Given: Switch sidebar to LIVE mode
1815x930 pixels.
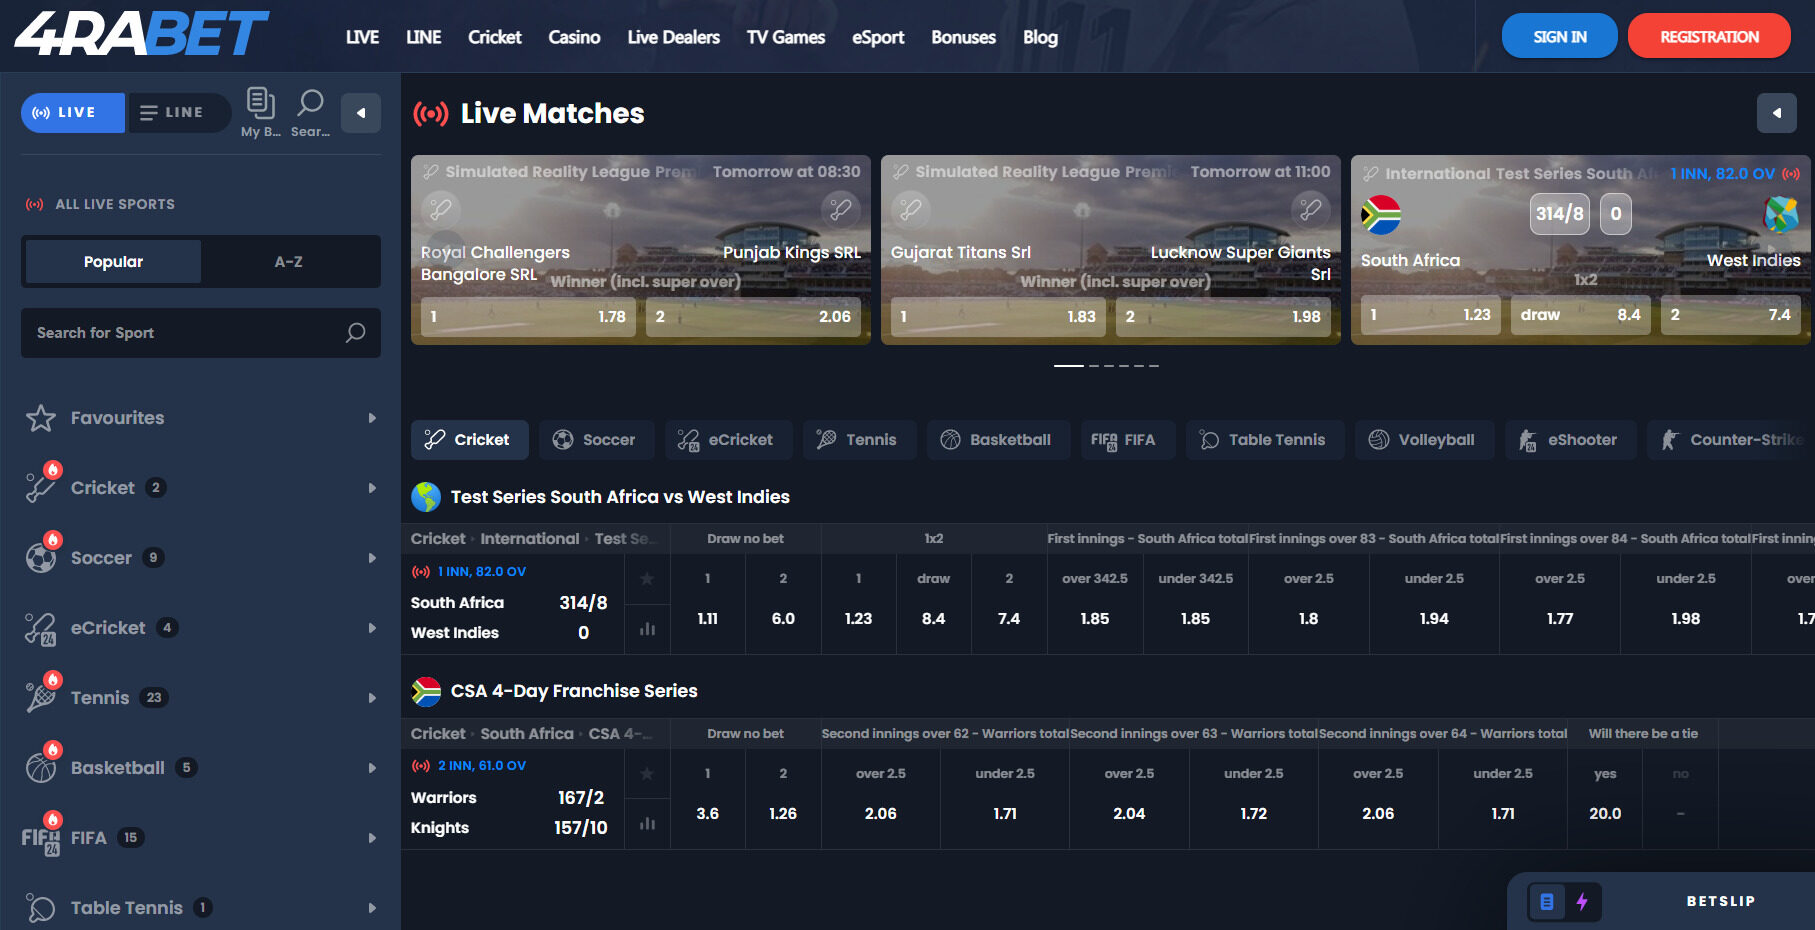Looking at the screenshot, I should coord(73,113).
